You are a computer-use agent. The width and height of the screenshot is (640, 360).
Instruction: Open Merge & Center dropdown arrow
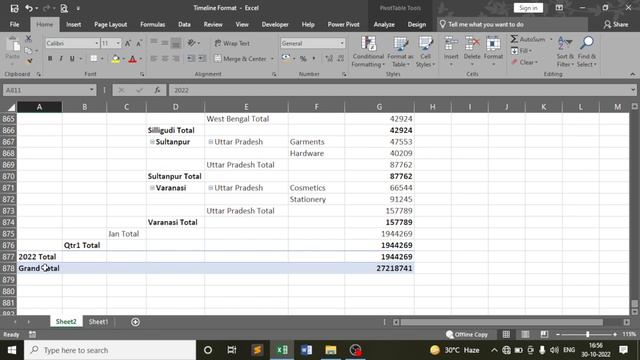pos(272,59)
